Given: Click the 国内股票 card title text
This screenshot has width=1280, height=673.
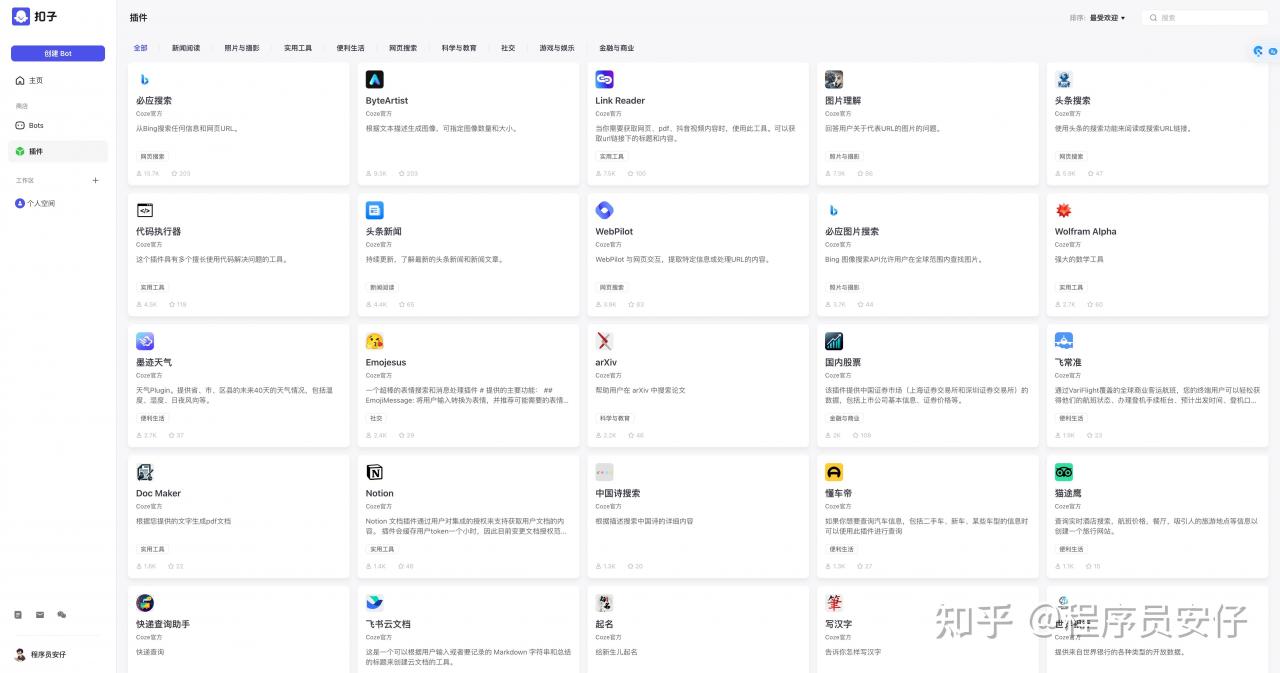Looking at the screenshot, I should [x=843, y=363].
